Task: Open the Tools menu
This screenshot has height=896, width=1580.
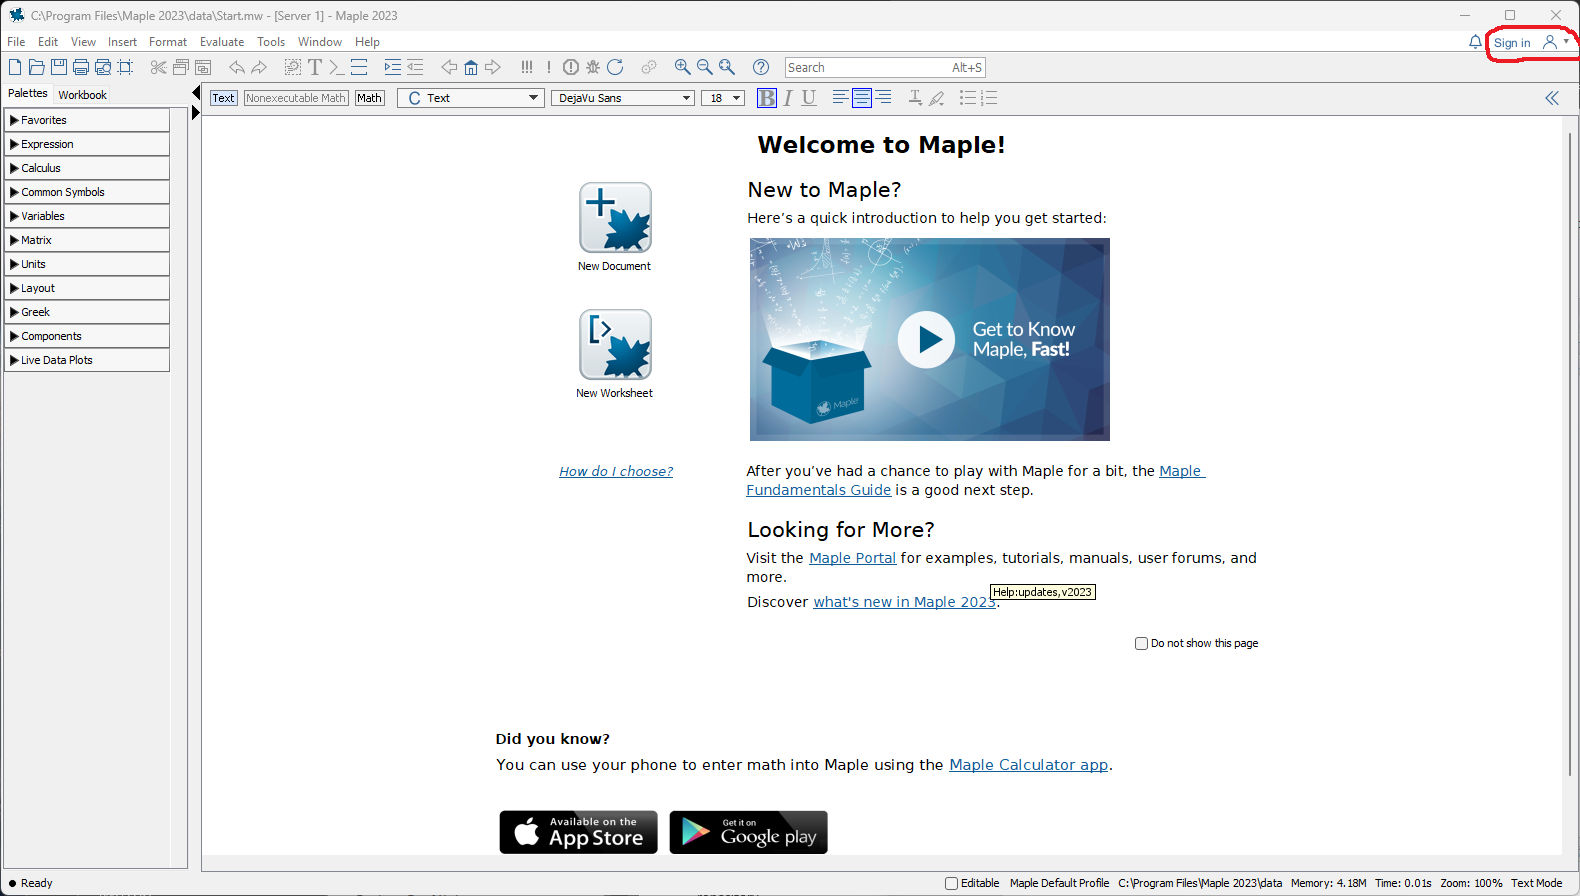Action: (x=271, y=42)
